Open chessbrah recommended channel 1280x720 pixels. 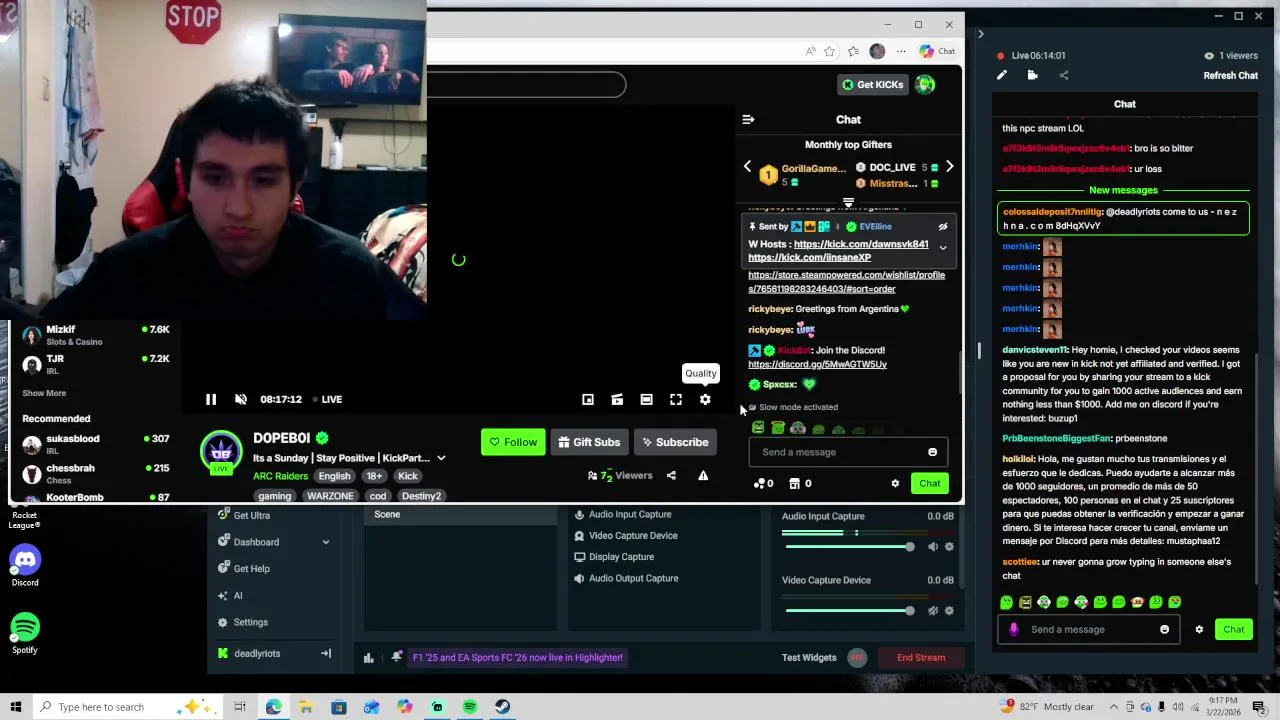(98, 473)
